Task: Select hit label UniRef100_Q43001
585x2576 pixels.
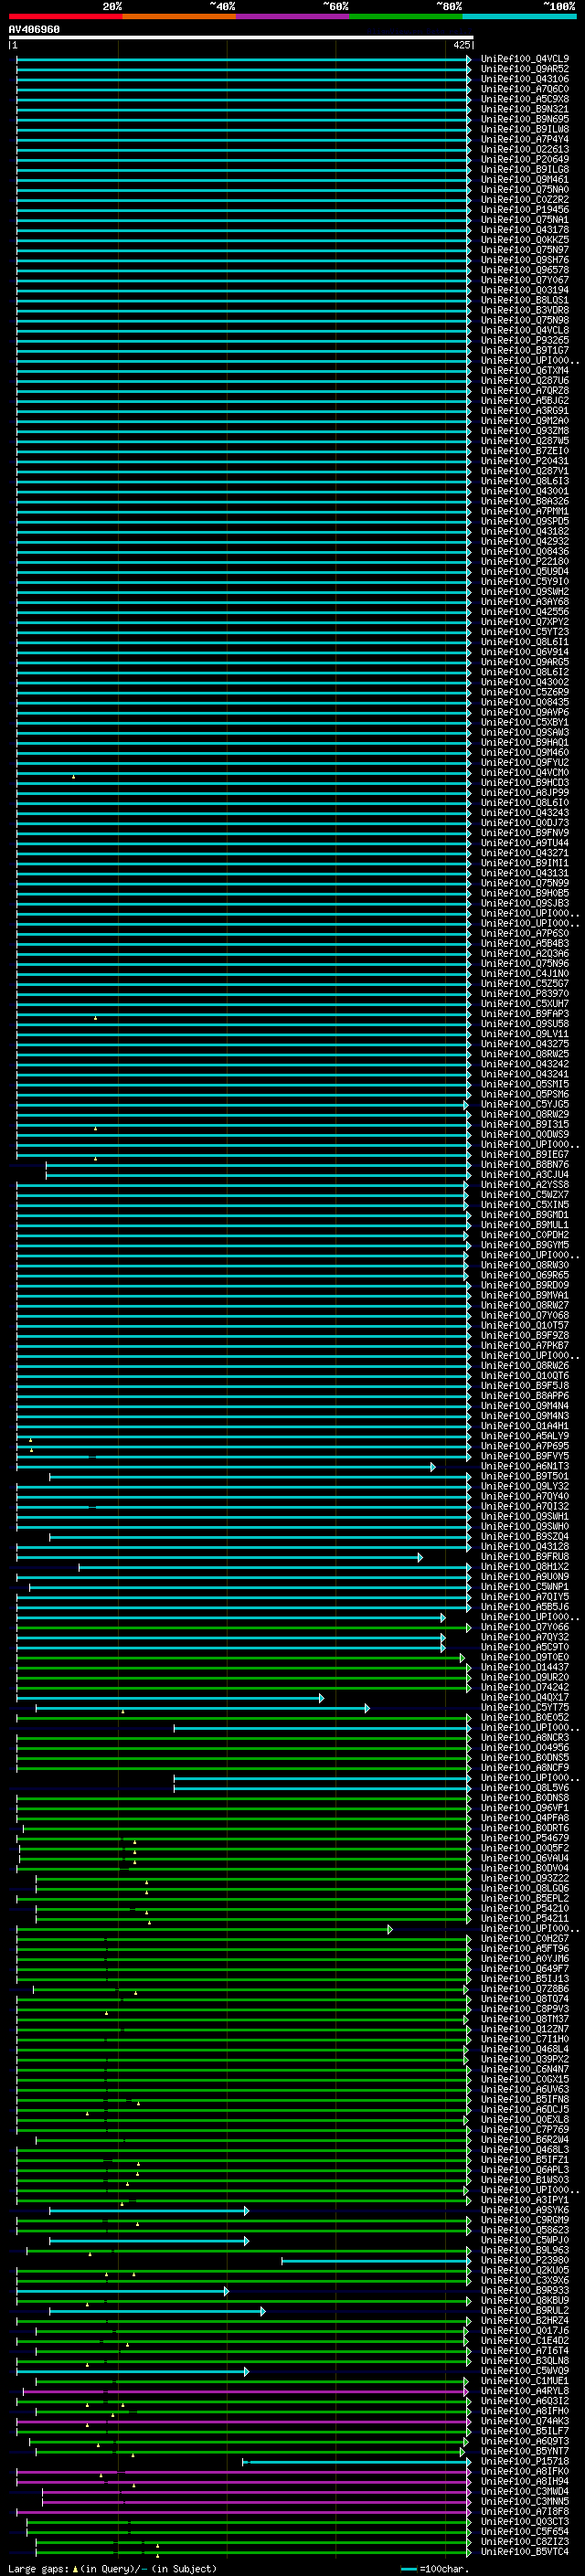Action: click(x=524, y=491)
